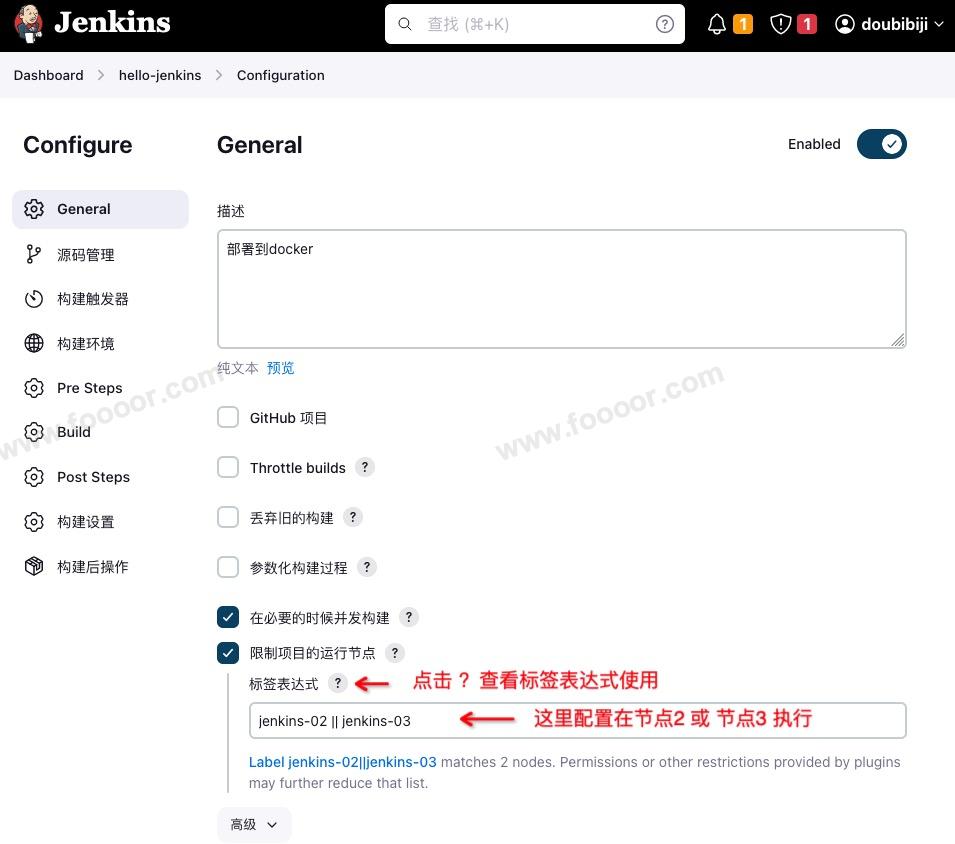This screenshot has height=844, width=955.
Task: Select 源码管理 in the sidebar
Action: (86, 255)
